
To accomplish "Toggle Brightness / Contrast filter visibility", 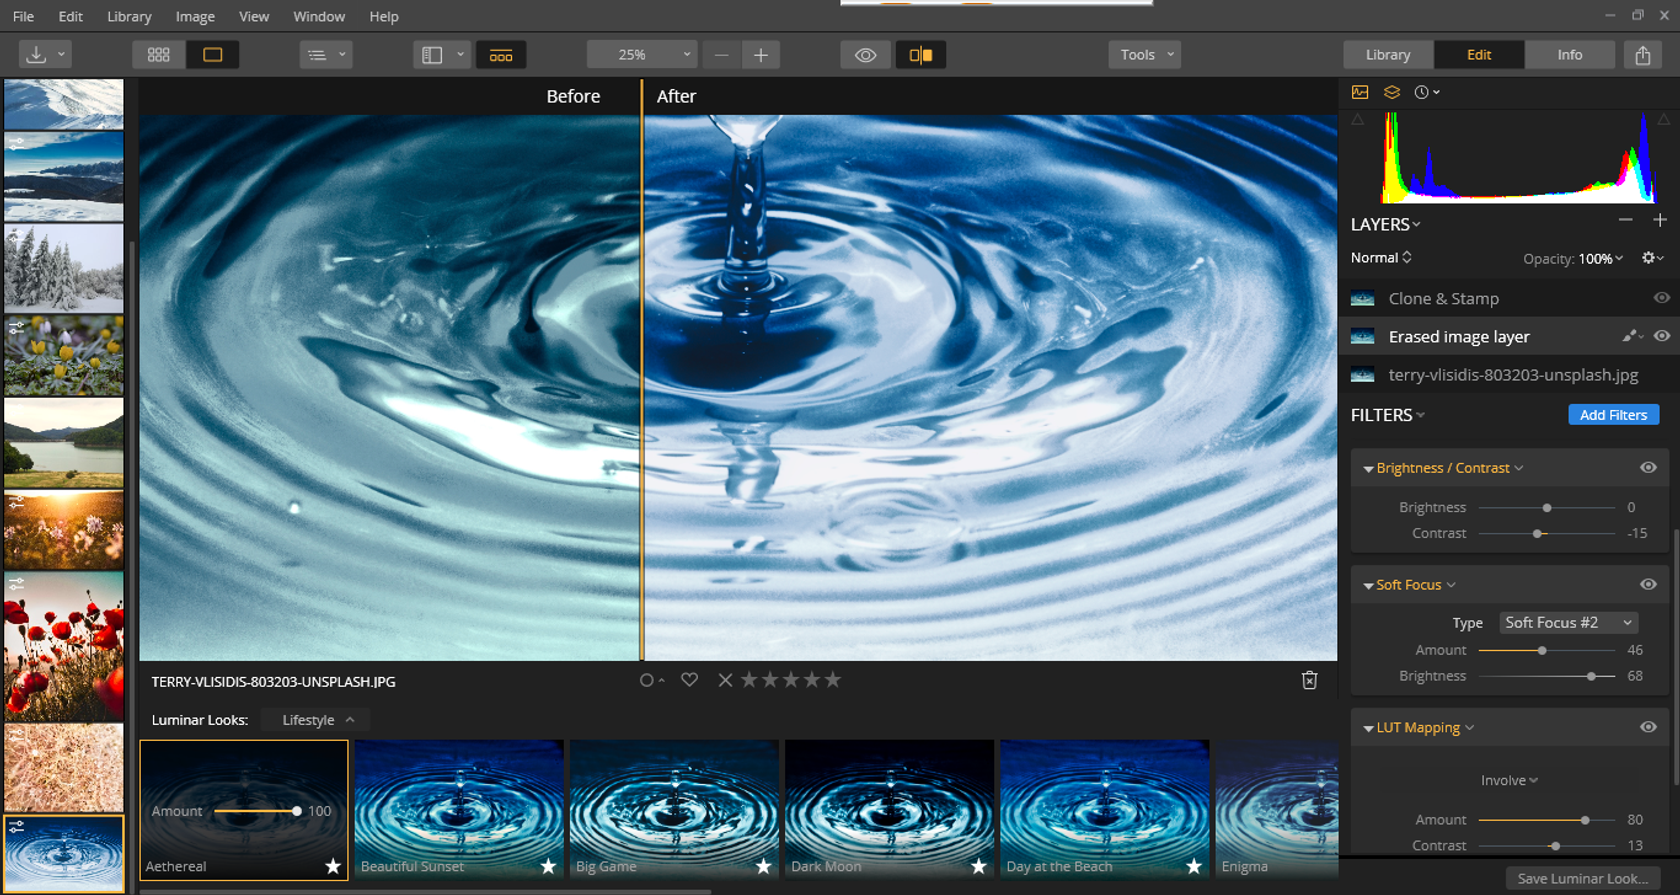I will point(1648,468).
